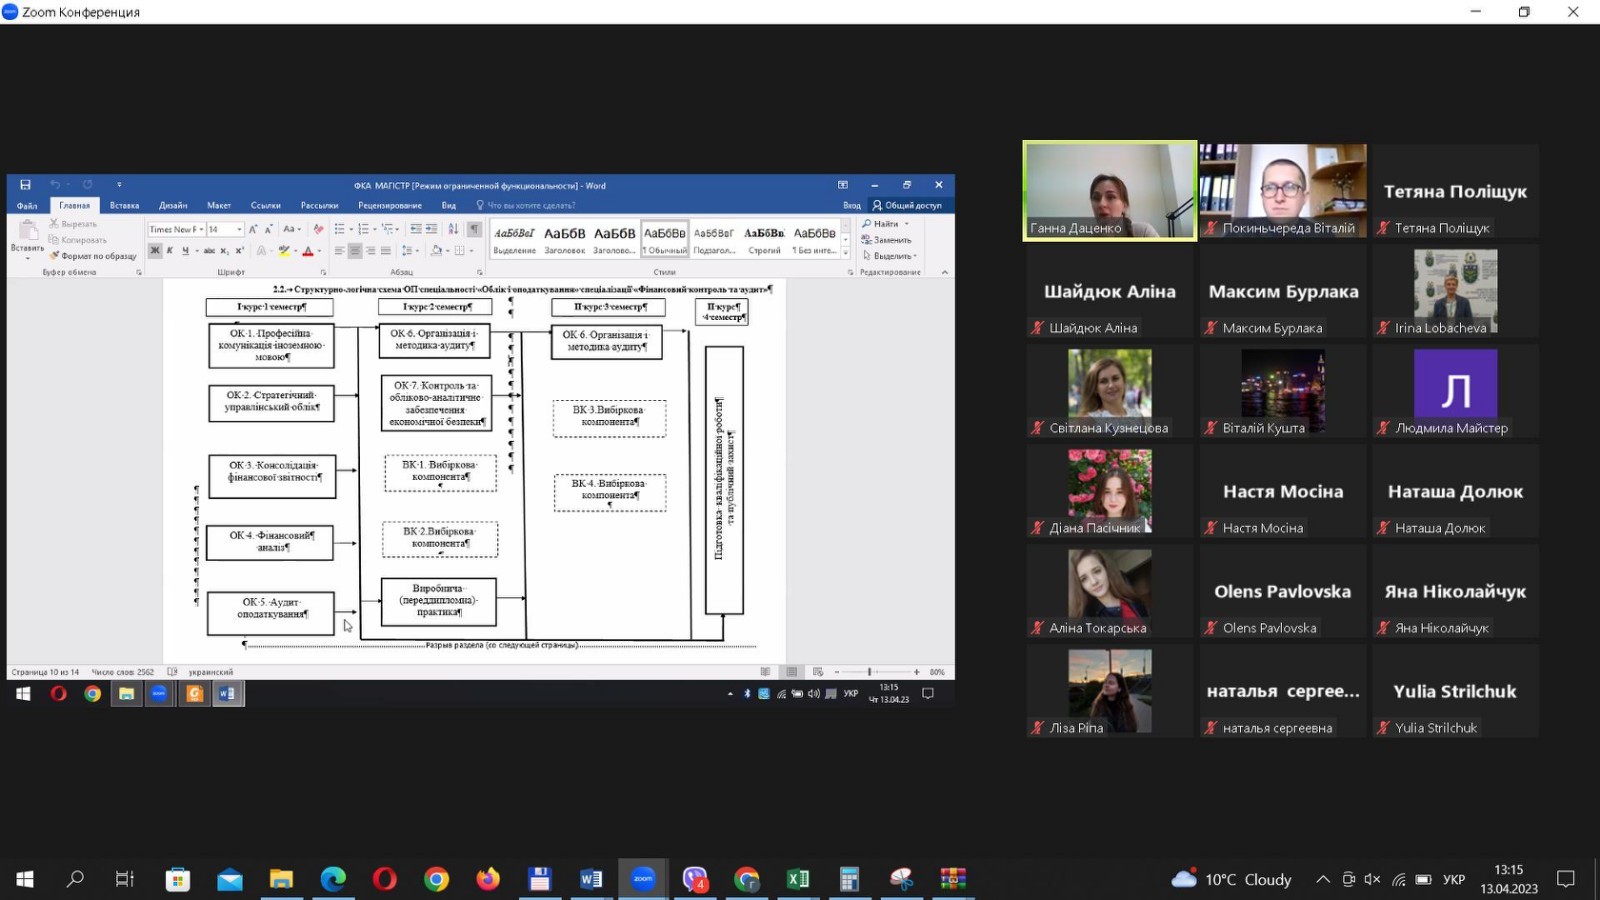Click the center alignment icon

355,251
